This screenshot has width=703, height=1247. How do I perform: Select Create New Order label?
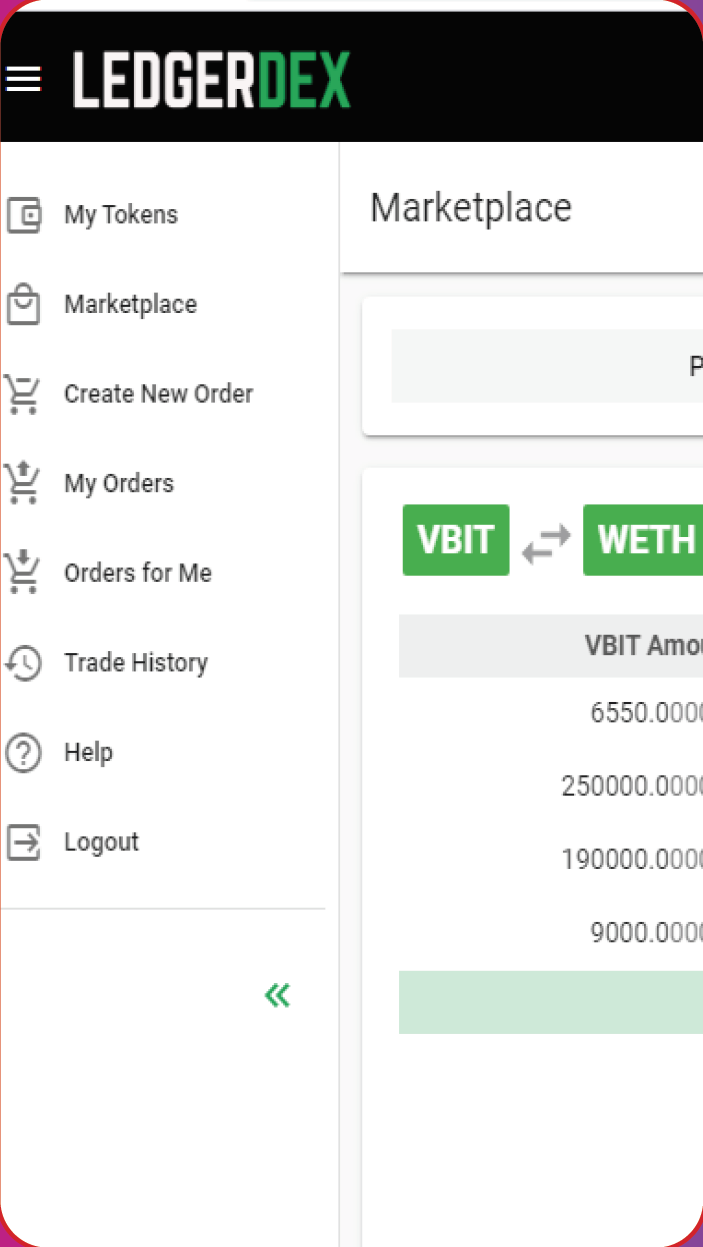(x=158, y=394)
